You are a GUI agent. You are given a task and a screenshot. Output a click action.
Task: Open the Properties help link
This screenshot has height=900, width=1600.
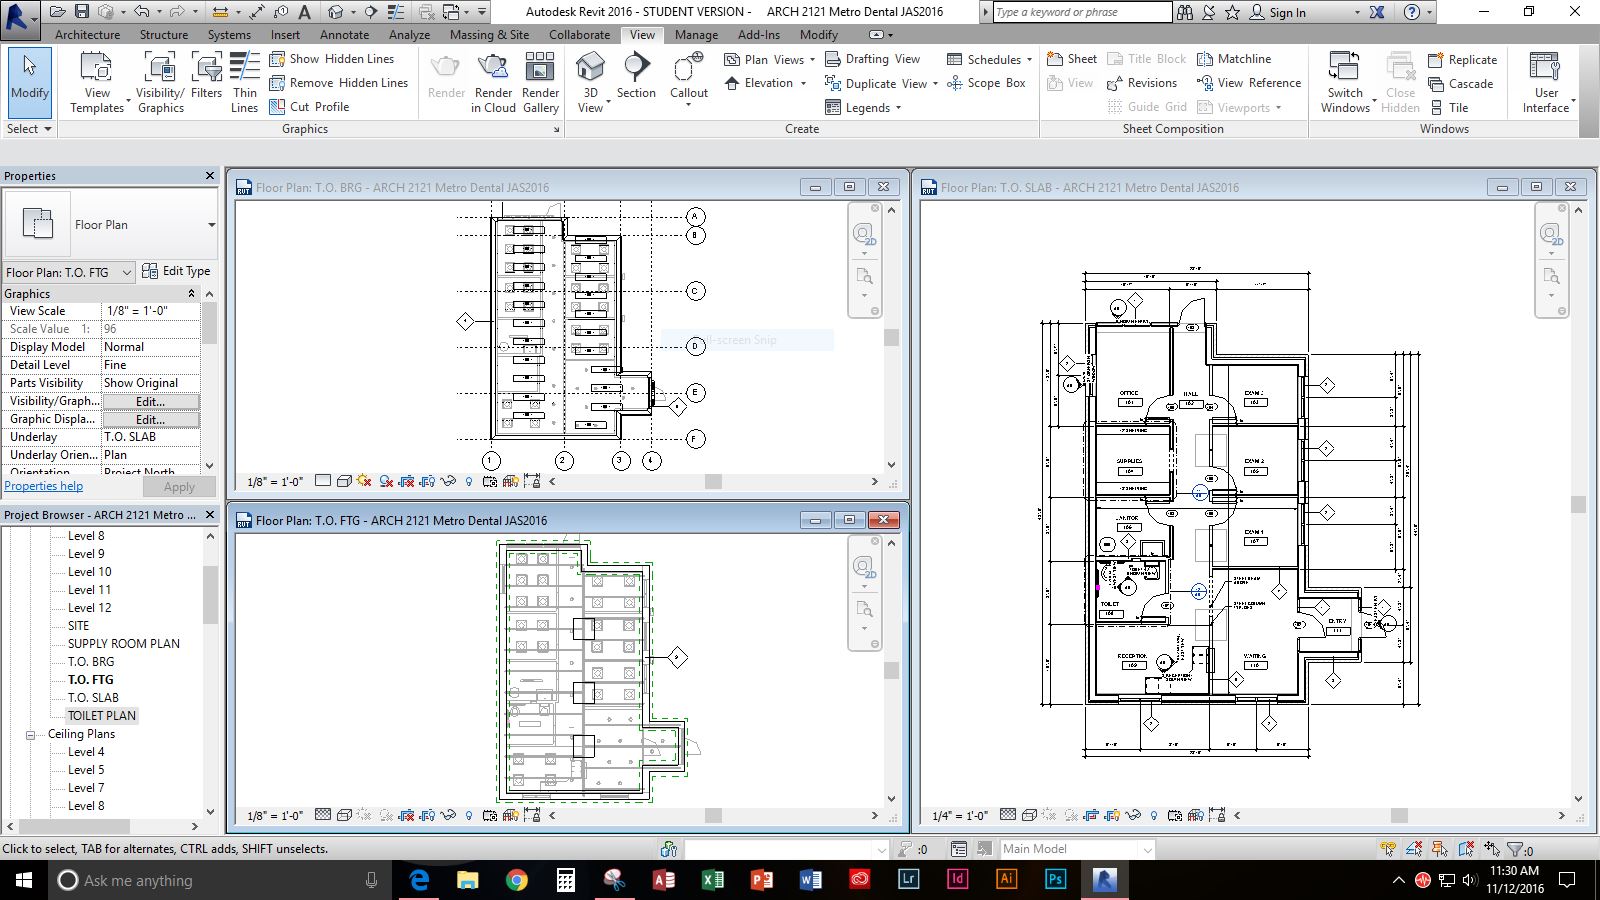coord(44,486)
